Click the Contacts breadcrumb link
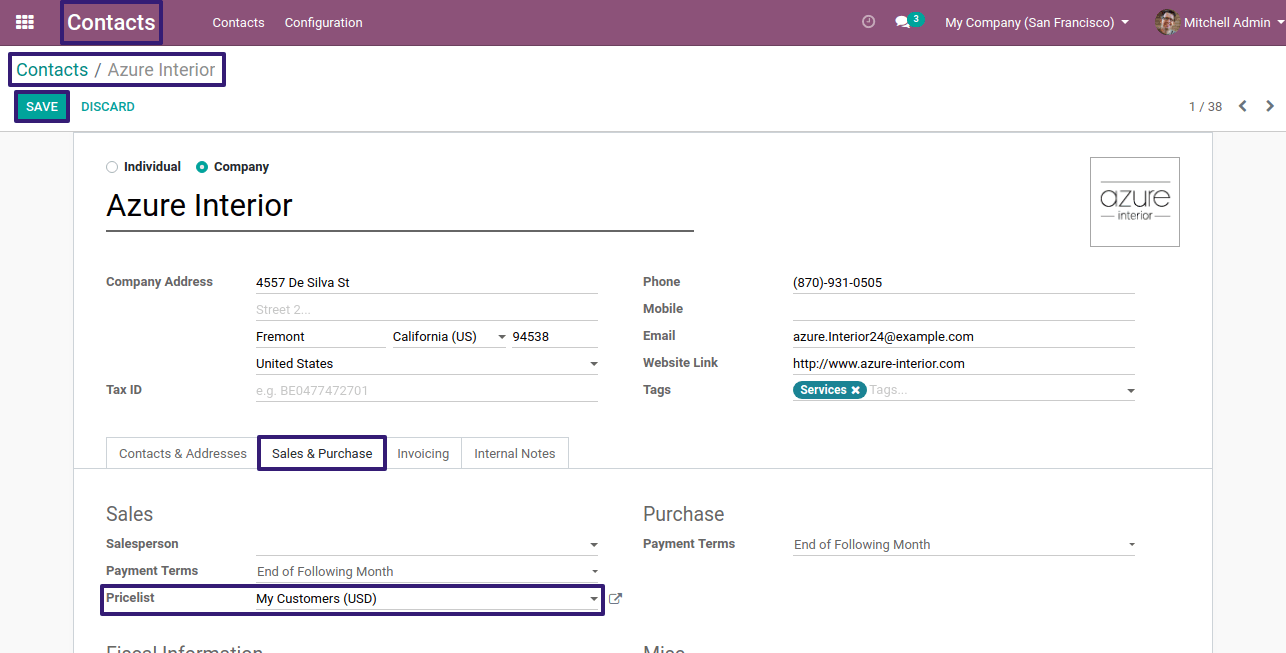1286x653 pixels. [x=52, y=70]
